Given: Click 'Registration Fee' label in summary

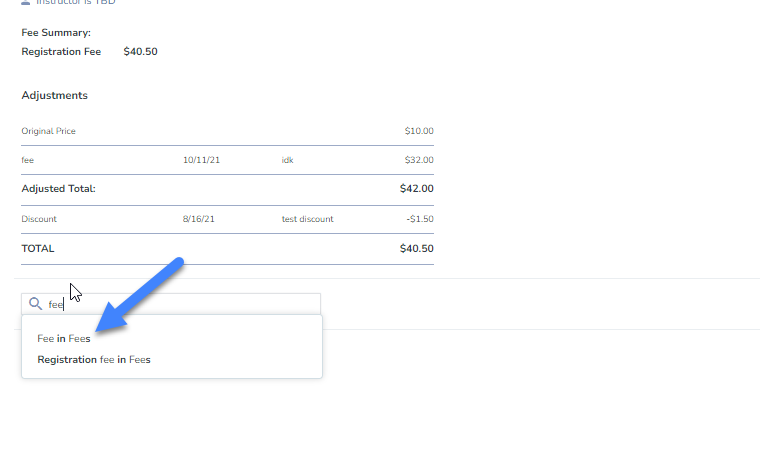Looking at the screenshot, I should (61, 52).
